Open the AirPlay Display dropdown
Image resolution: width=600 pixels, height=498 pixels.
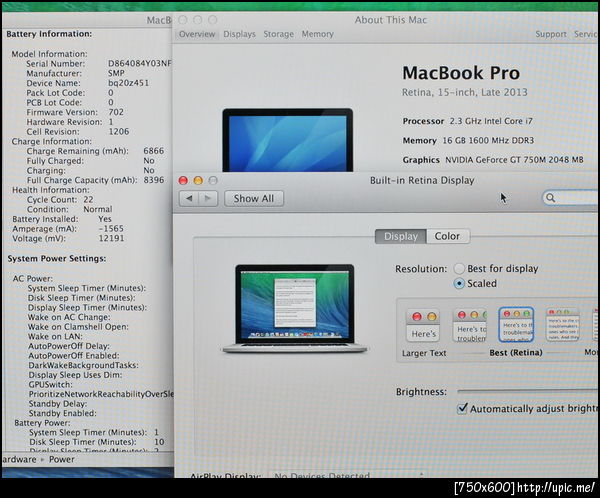point(348,475)
